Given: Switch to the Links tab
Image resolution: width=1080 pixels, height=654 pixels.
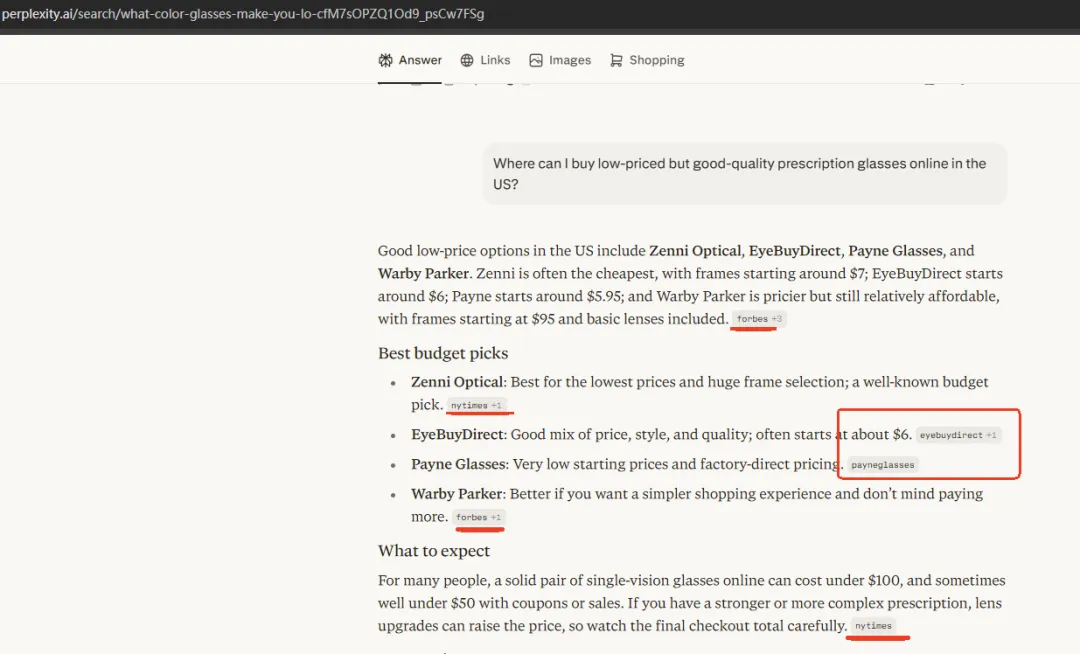Looking at the screenshot, I should (486, 60).
